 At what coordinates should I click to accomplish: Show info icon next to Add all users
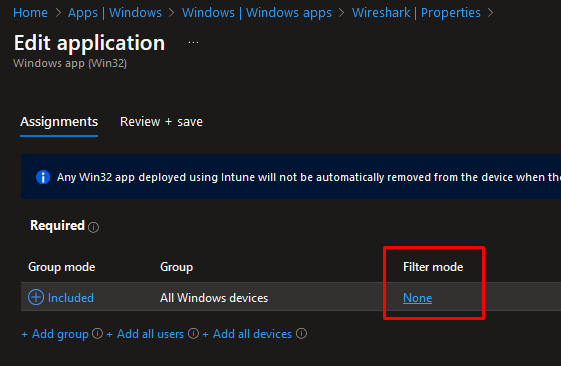point(193,333)
